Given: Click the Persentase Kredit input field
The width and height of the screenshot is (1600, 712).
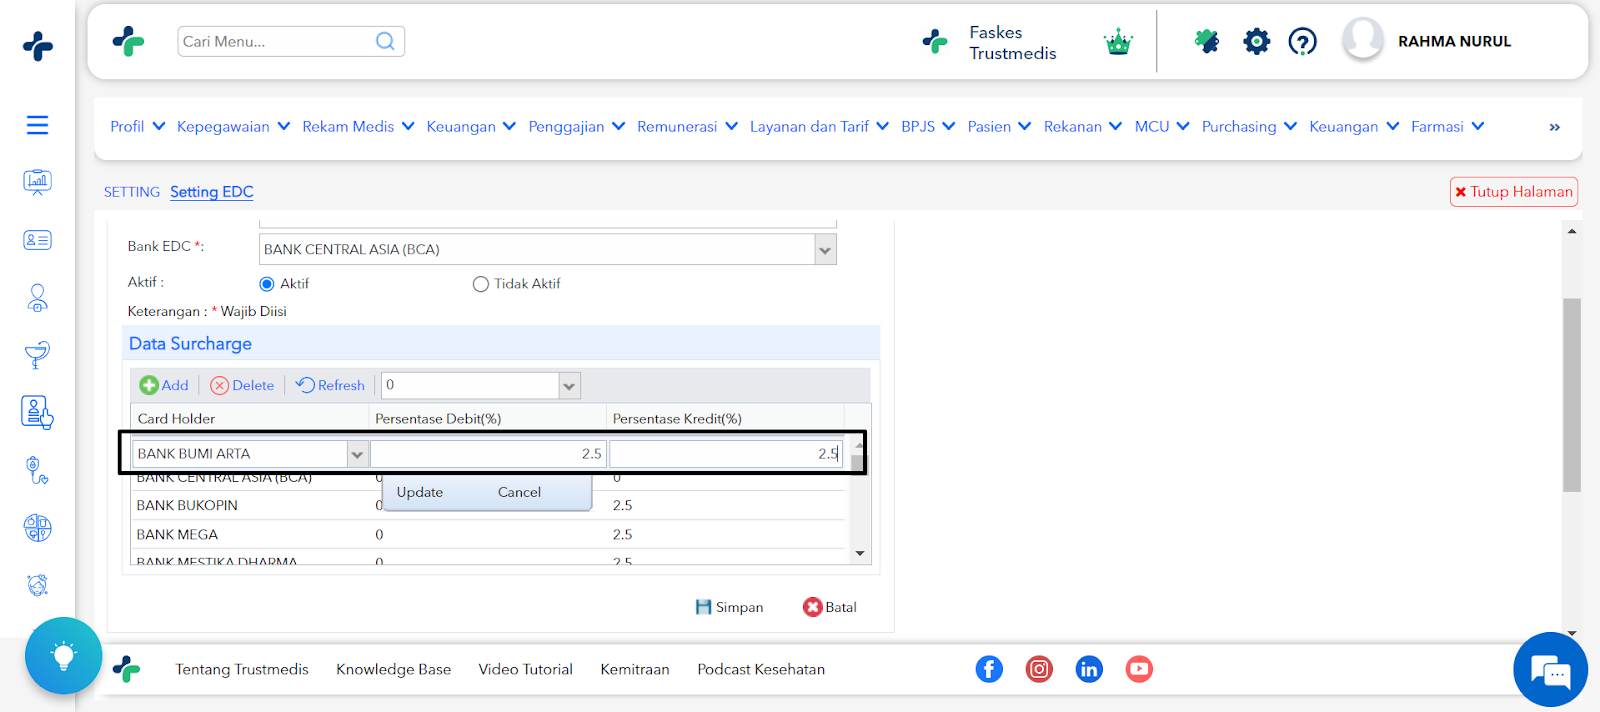Looking at the screenshot, I should 726,454.
